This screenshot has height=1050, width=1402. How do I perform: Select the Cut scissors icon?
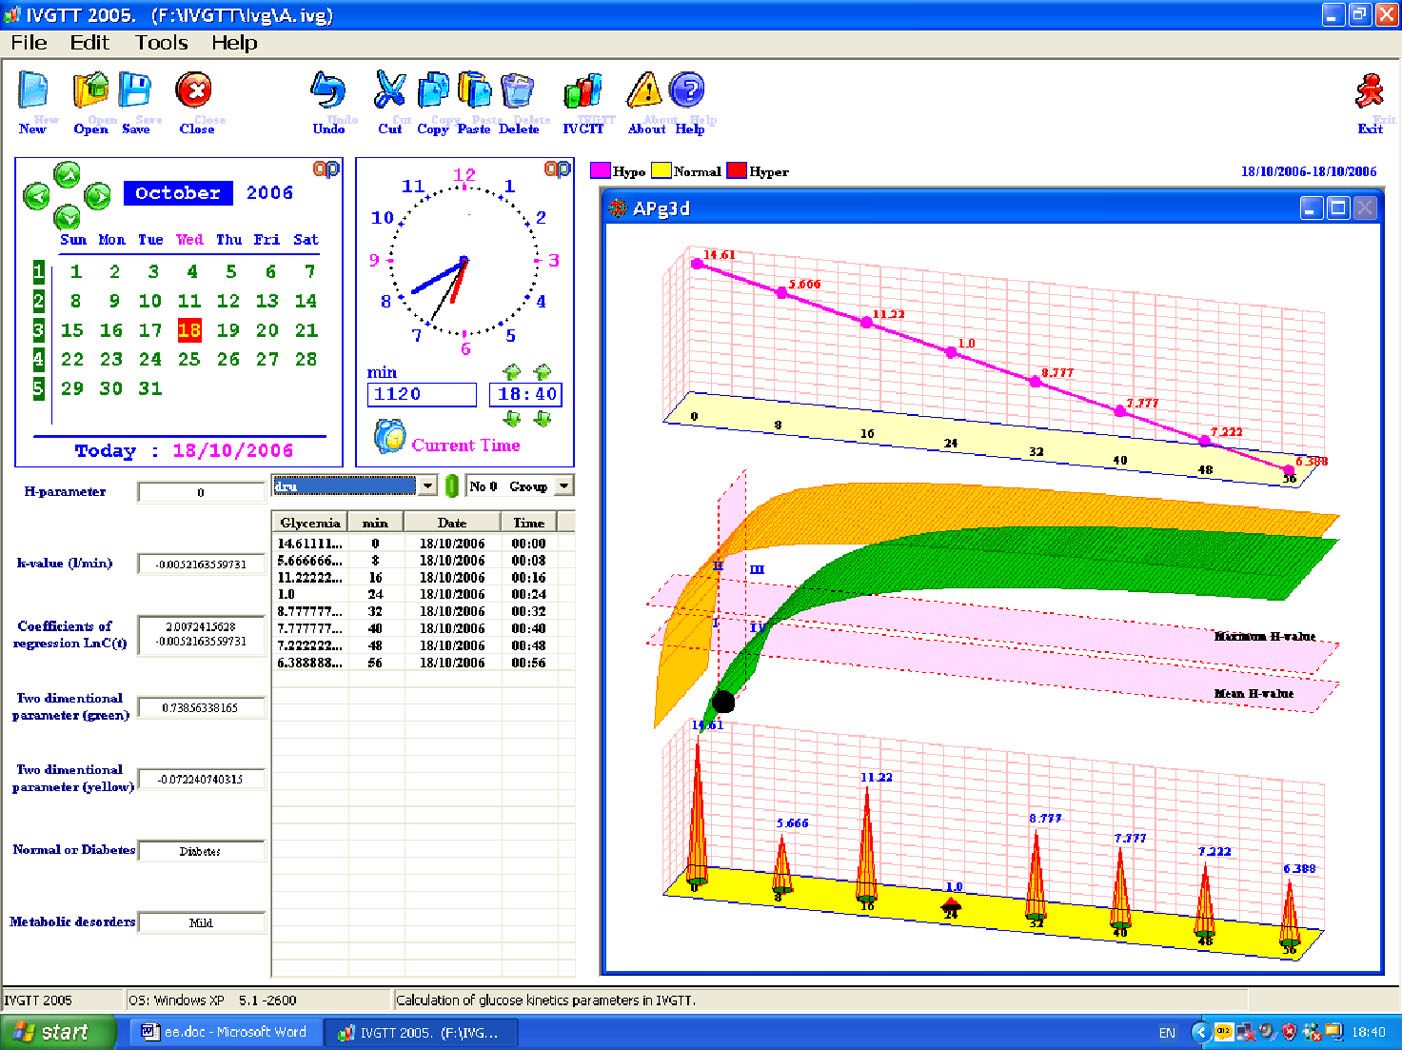pos(389,92)
